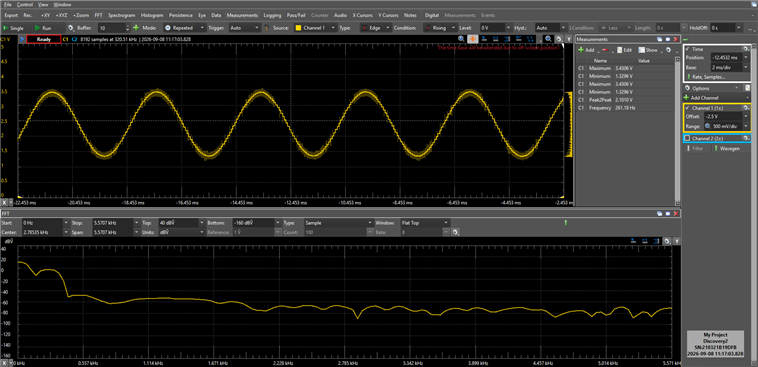Open Channel 1 settings gear icon
This screenshot has width=758, height=367.
[746, 108]
